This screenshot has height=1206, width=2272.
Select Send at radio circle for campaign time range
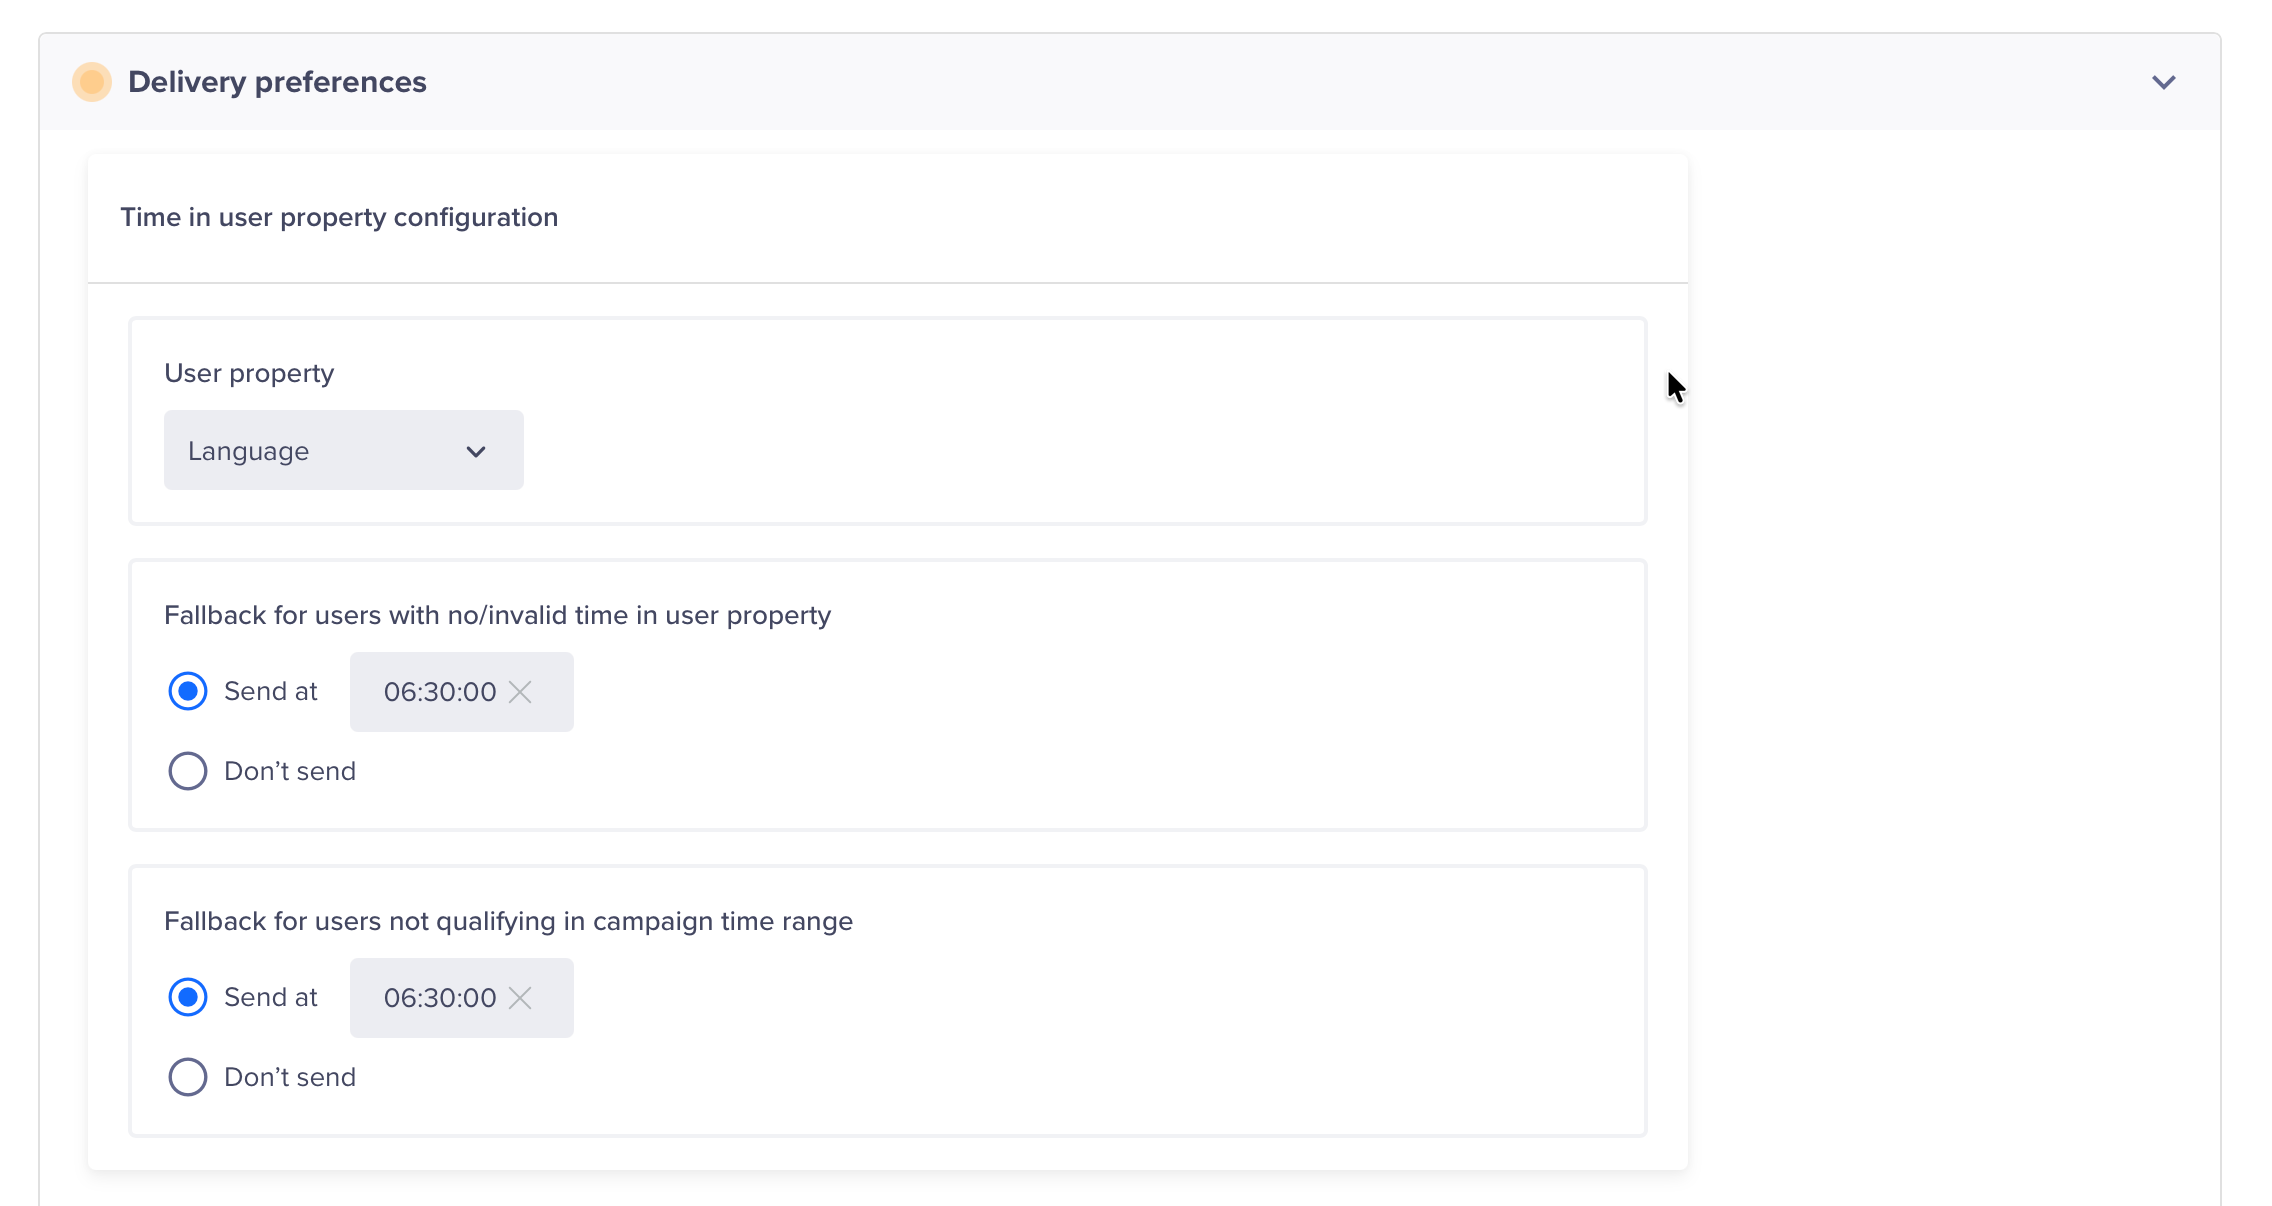pos(188,997)
